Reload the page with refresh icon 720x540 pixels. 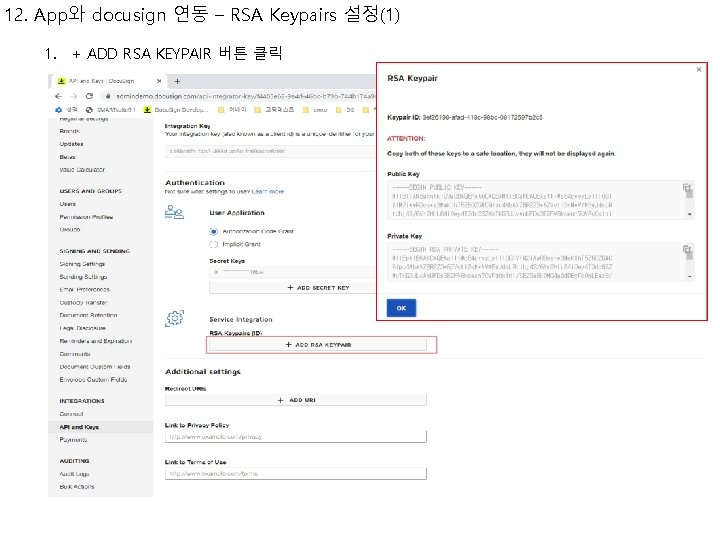(89, 96)
